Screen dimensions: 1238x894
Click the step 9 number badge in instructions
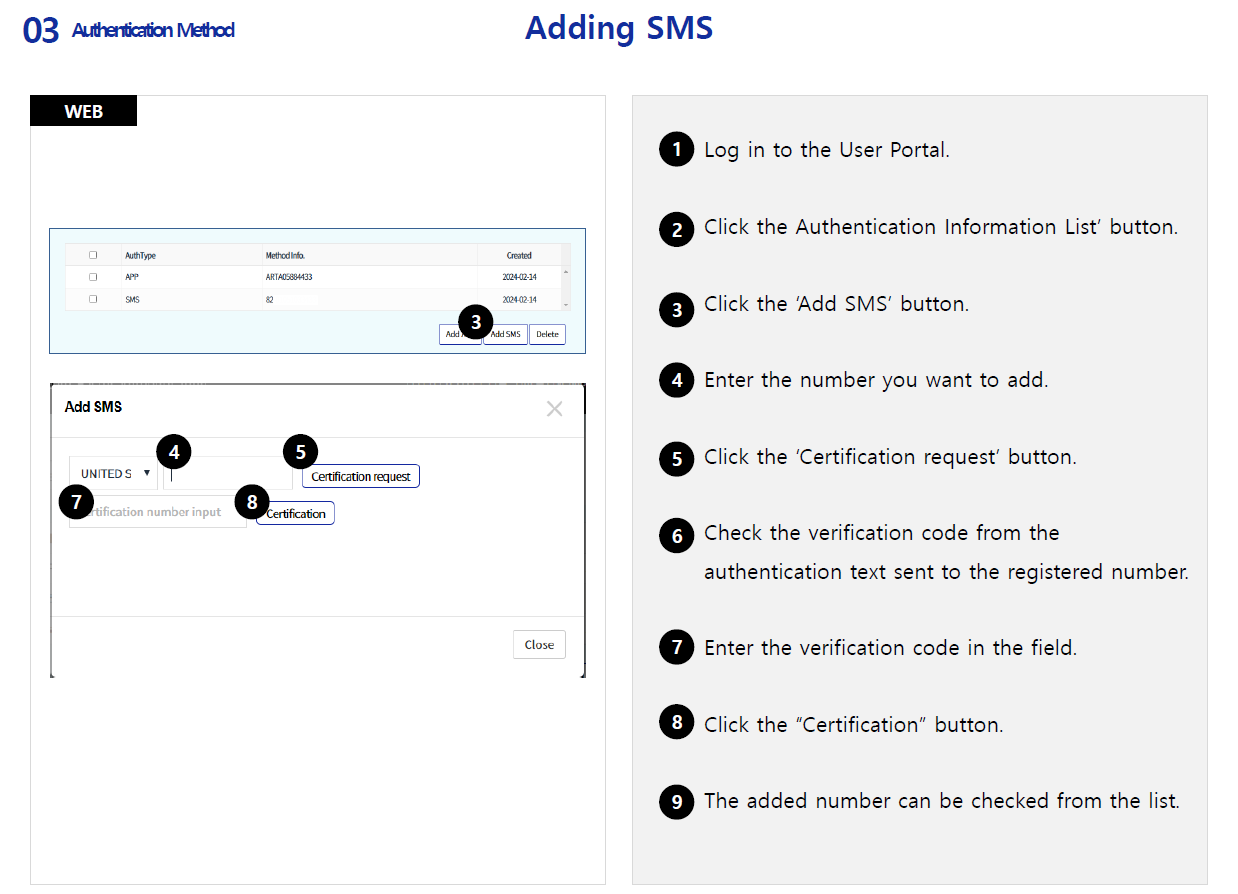point(677,802)
